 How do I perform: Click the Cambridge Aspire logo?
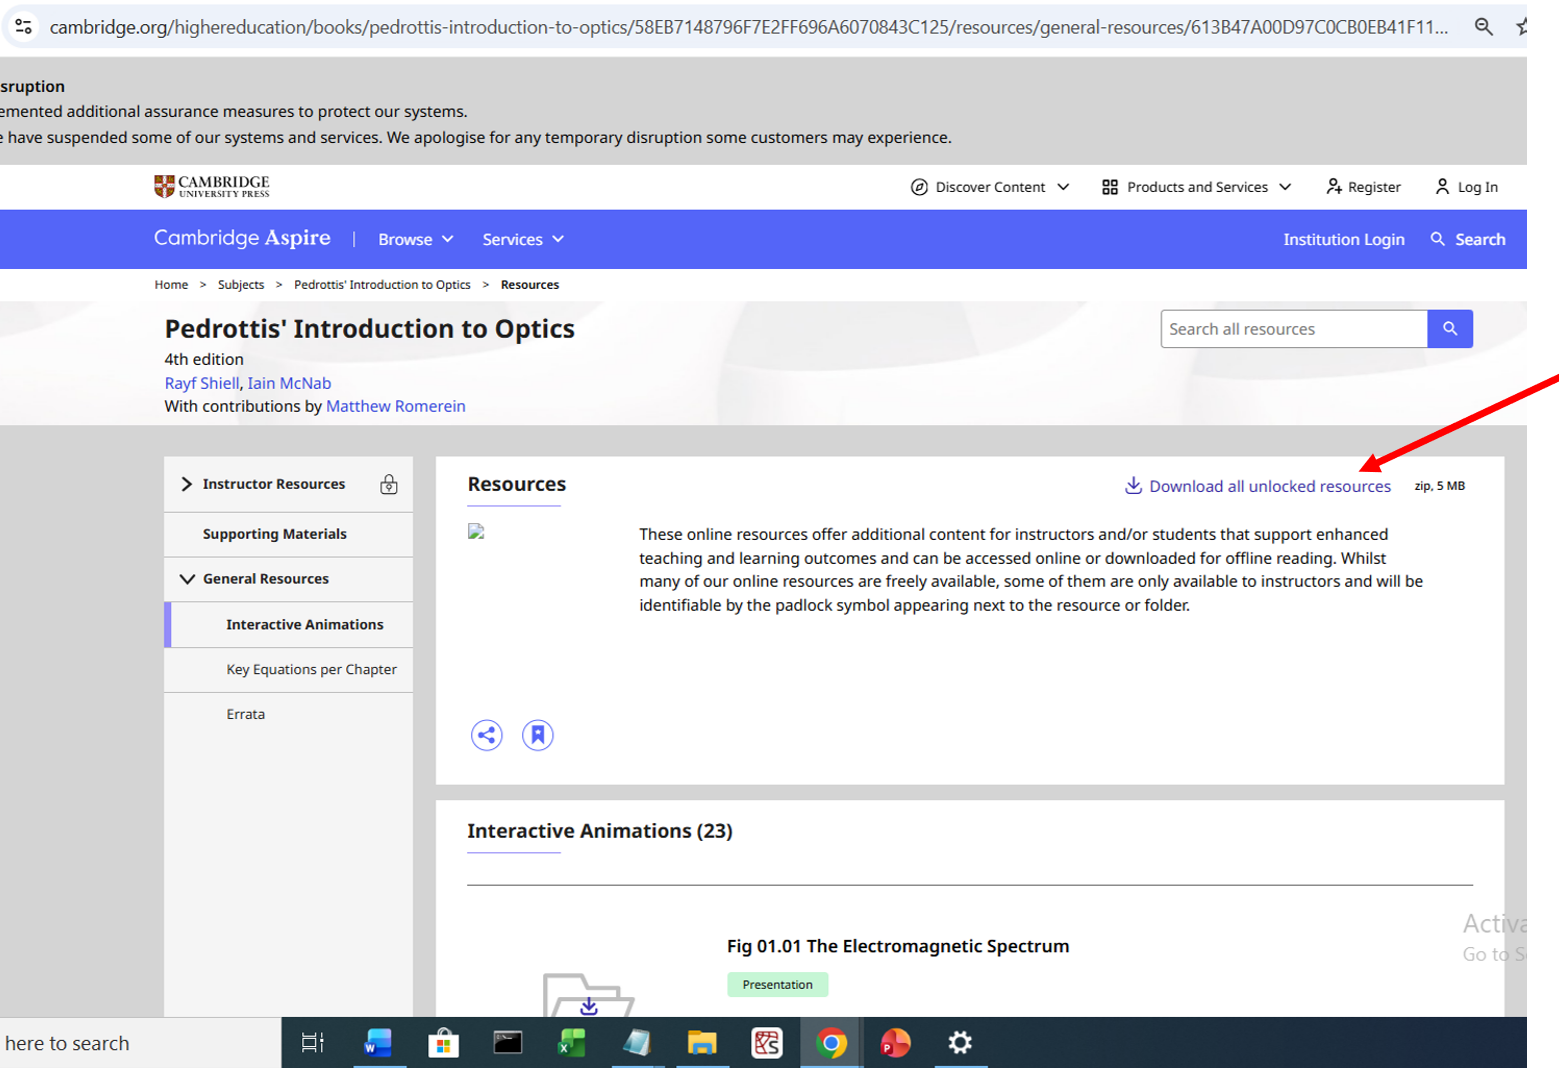pos(242,238)
